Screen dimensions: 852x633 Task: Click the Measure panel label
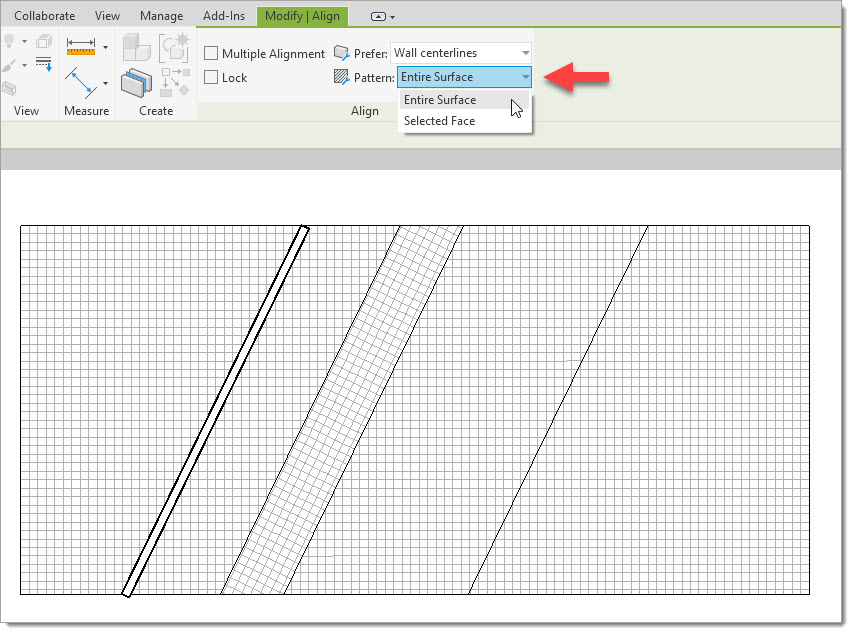(86, 111)
